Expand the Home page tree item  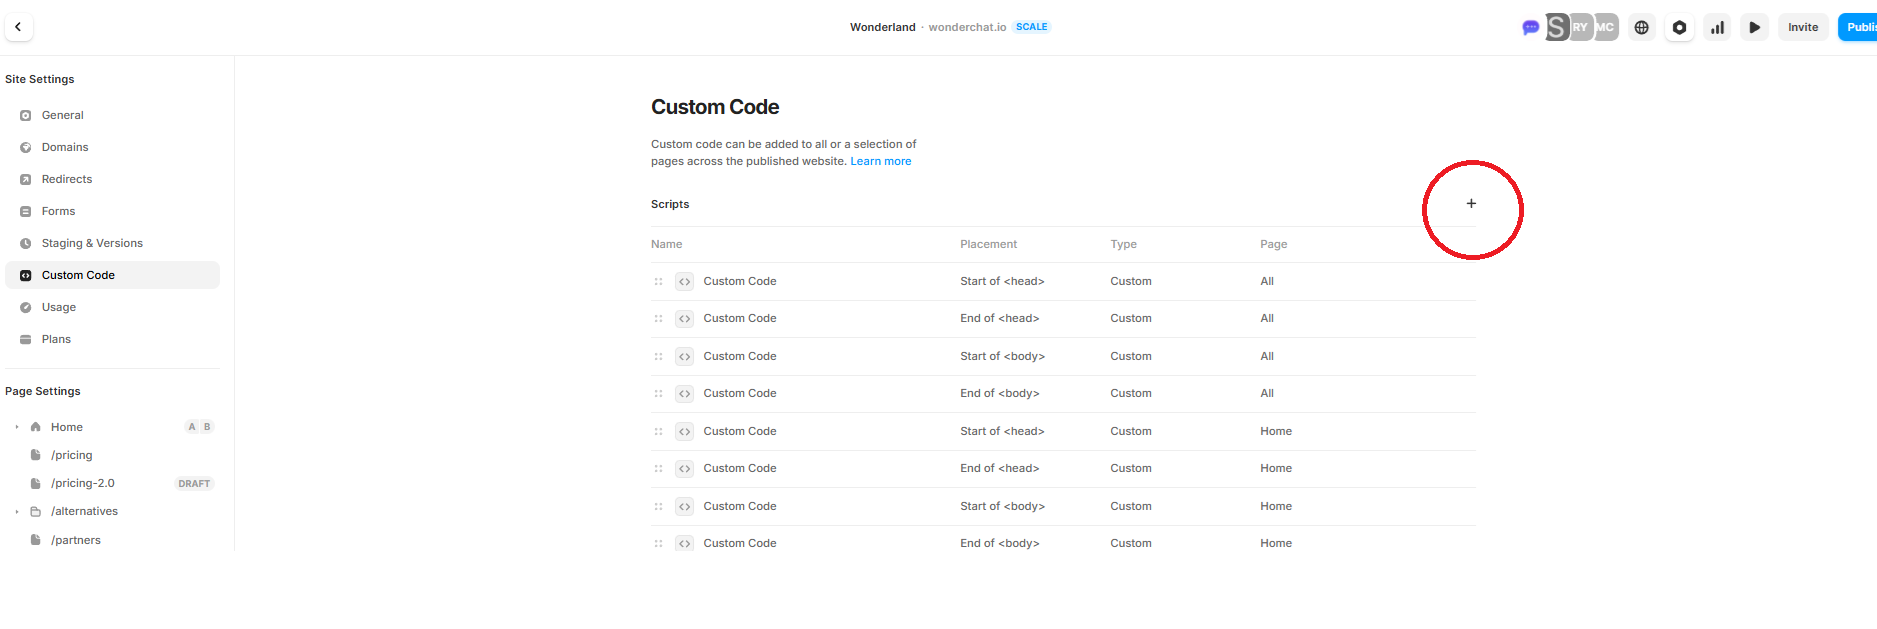17,427
